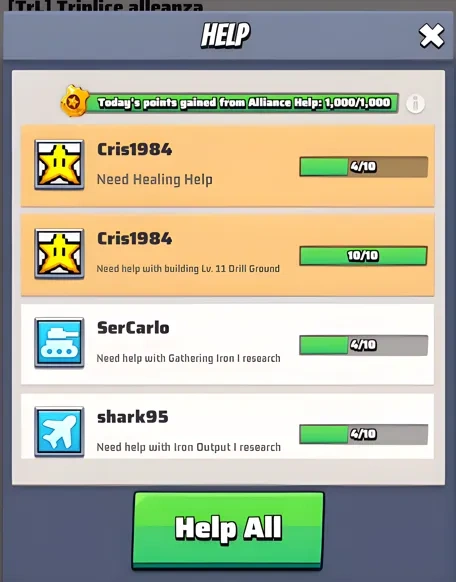The image size is (456, 582).
Task: Tap shark95's airplane avatar icon
Action: pyautogui.click(x=59, y=432)
